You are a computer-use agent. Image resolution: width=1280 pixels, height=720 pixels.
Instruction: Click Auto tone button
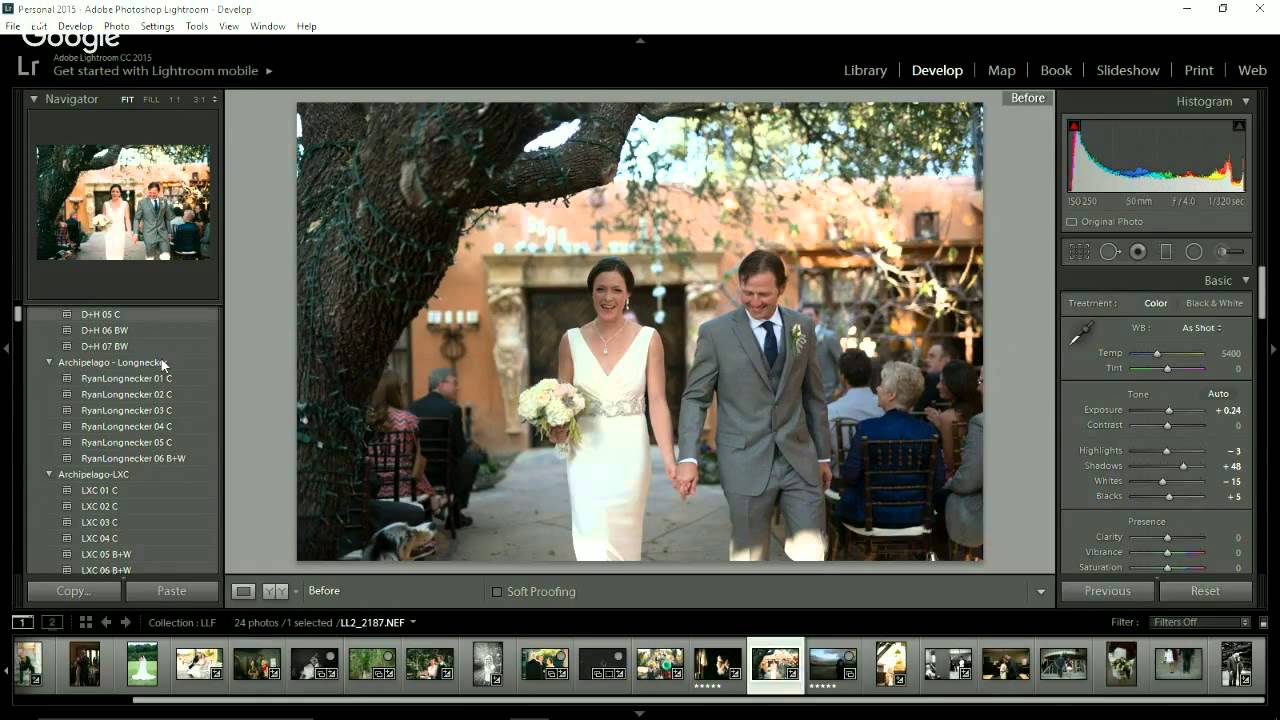pos(1218,394)
